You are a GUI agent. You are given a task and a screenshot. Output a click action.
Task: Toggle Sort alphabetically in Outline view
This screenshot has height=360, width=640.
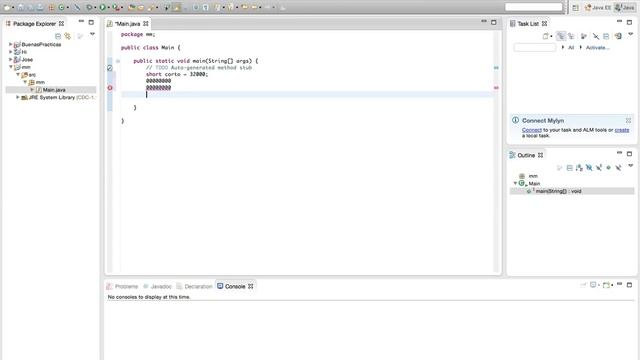pos(579,168)
